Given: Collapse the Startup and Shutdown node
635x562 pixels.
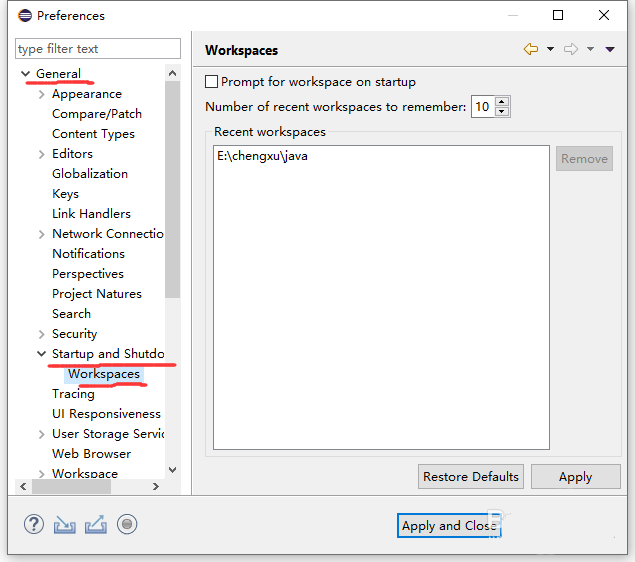Looking at the screenshot, I should (41, 354).
